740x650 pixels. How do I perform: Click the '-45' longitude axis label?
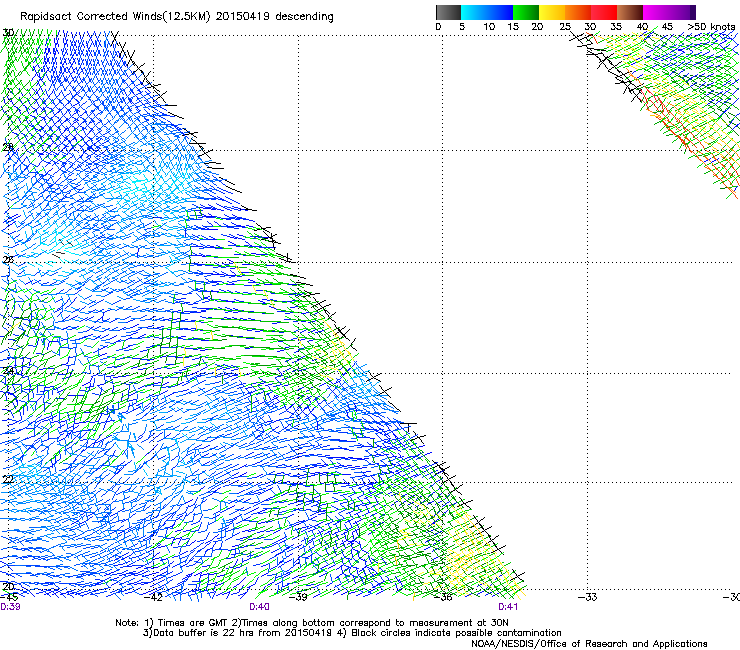point(9,597)
